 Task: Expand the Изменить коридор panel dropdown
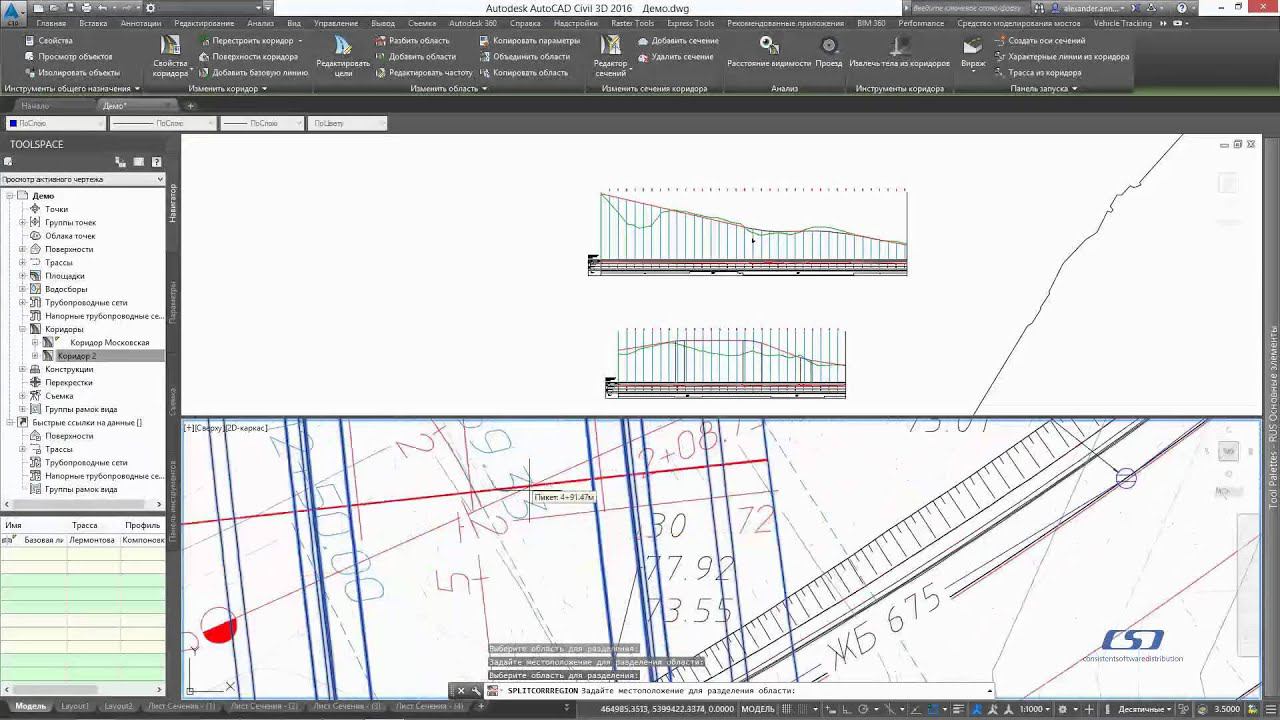tap(228, 89)
